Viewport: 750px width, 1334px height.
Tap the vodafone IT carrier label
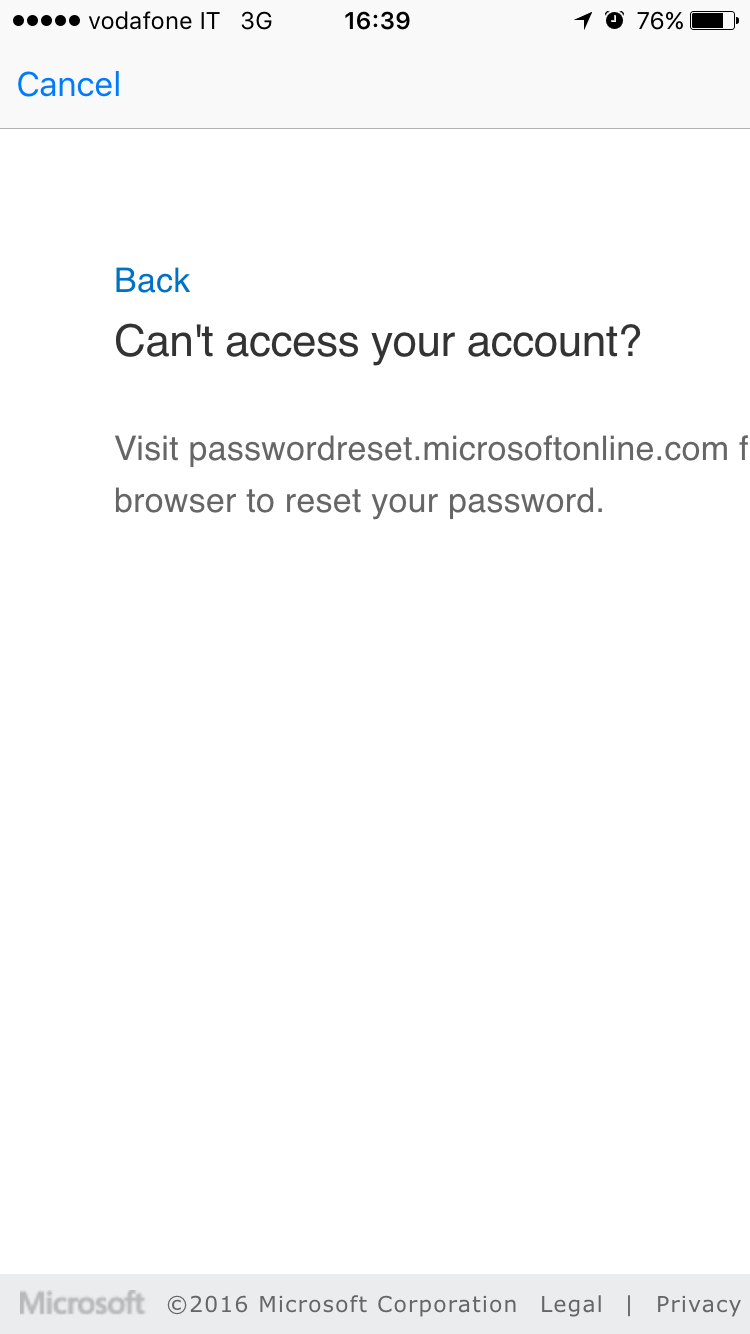(154, 21)
